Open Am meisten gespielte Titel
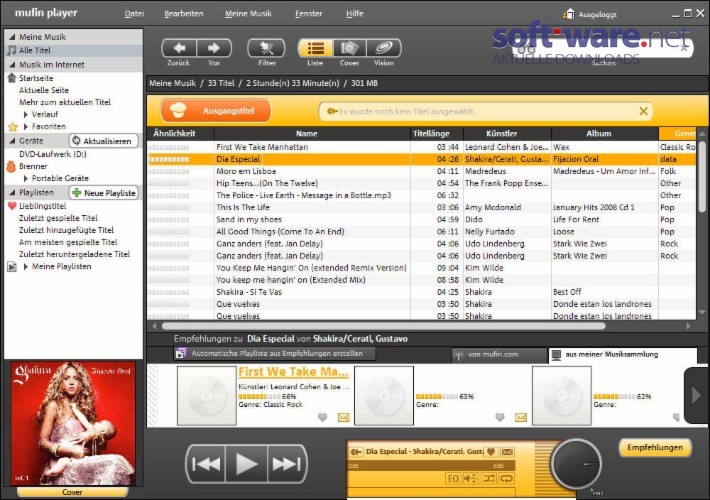This screenshot has width=710, height=500. click(x=68, y=242)
